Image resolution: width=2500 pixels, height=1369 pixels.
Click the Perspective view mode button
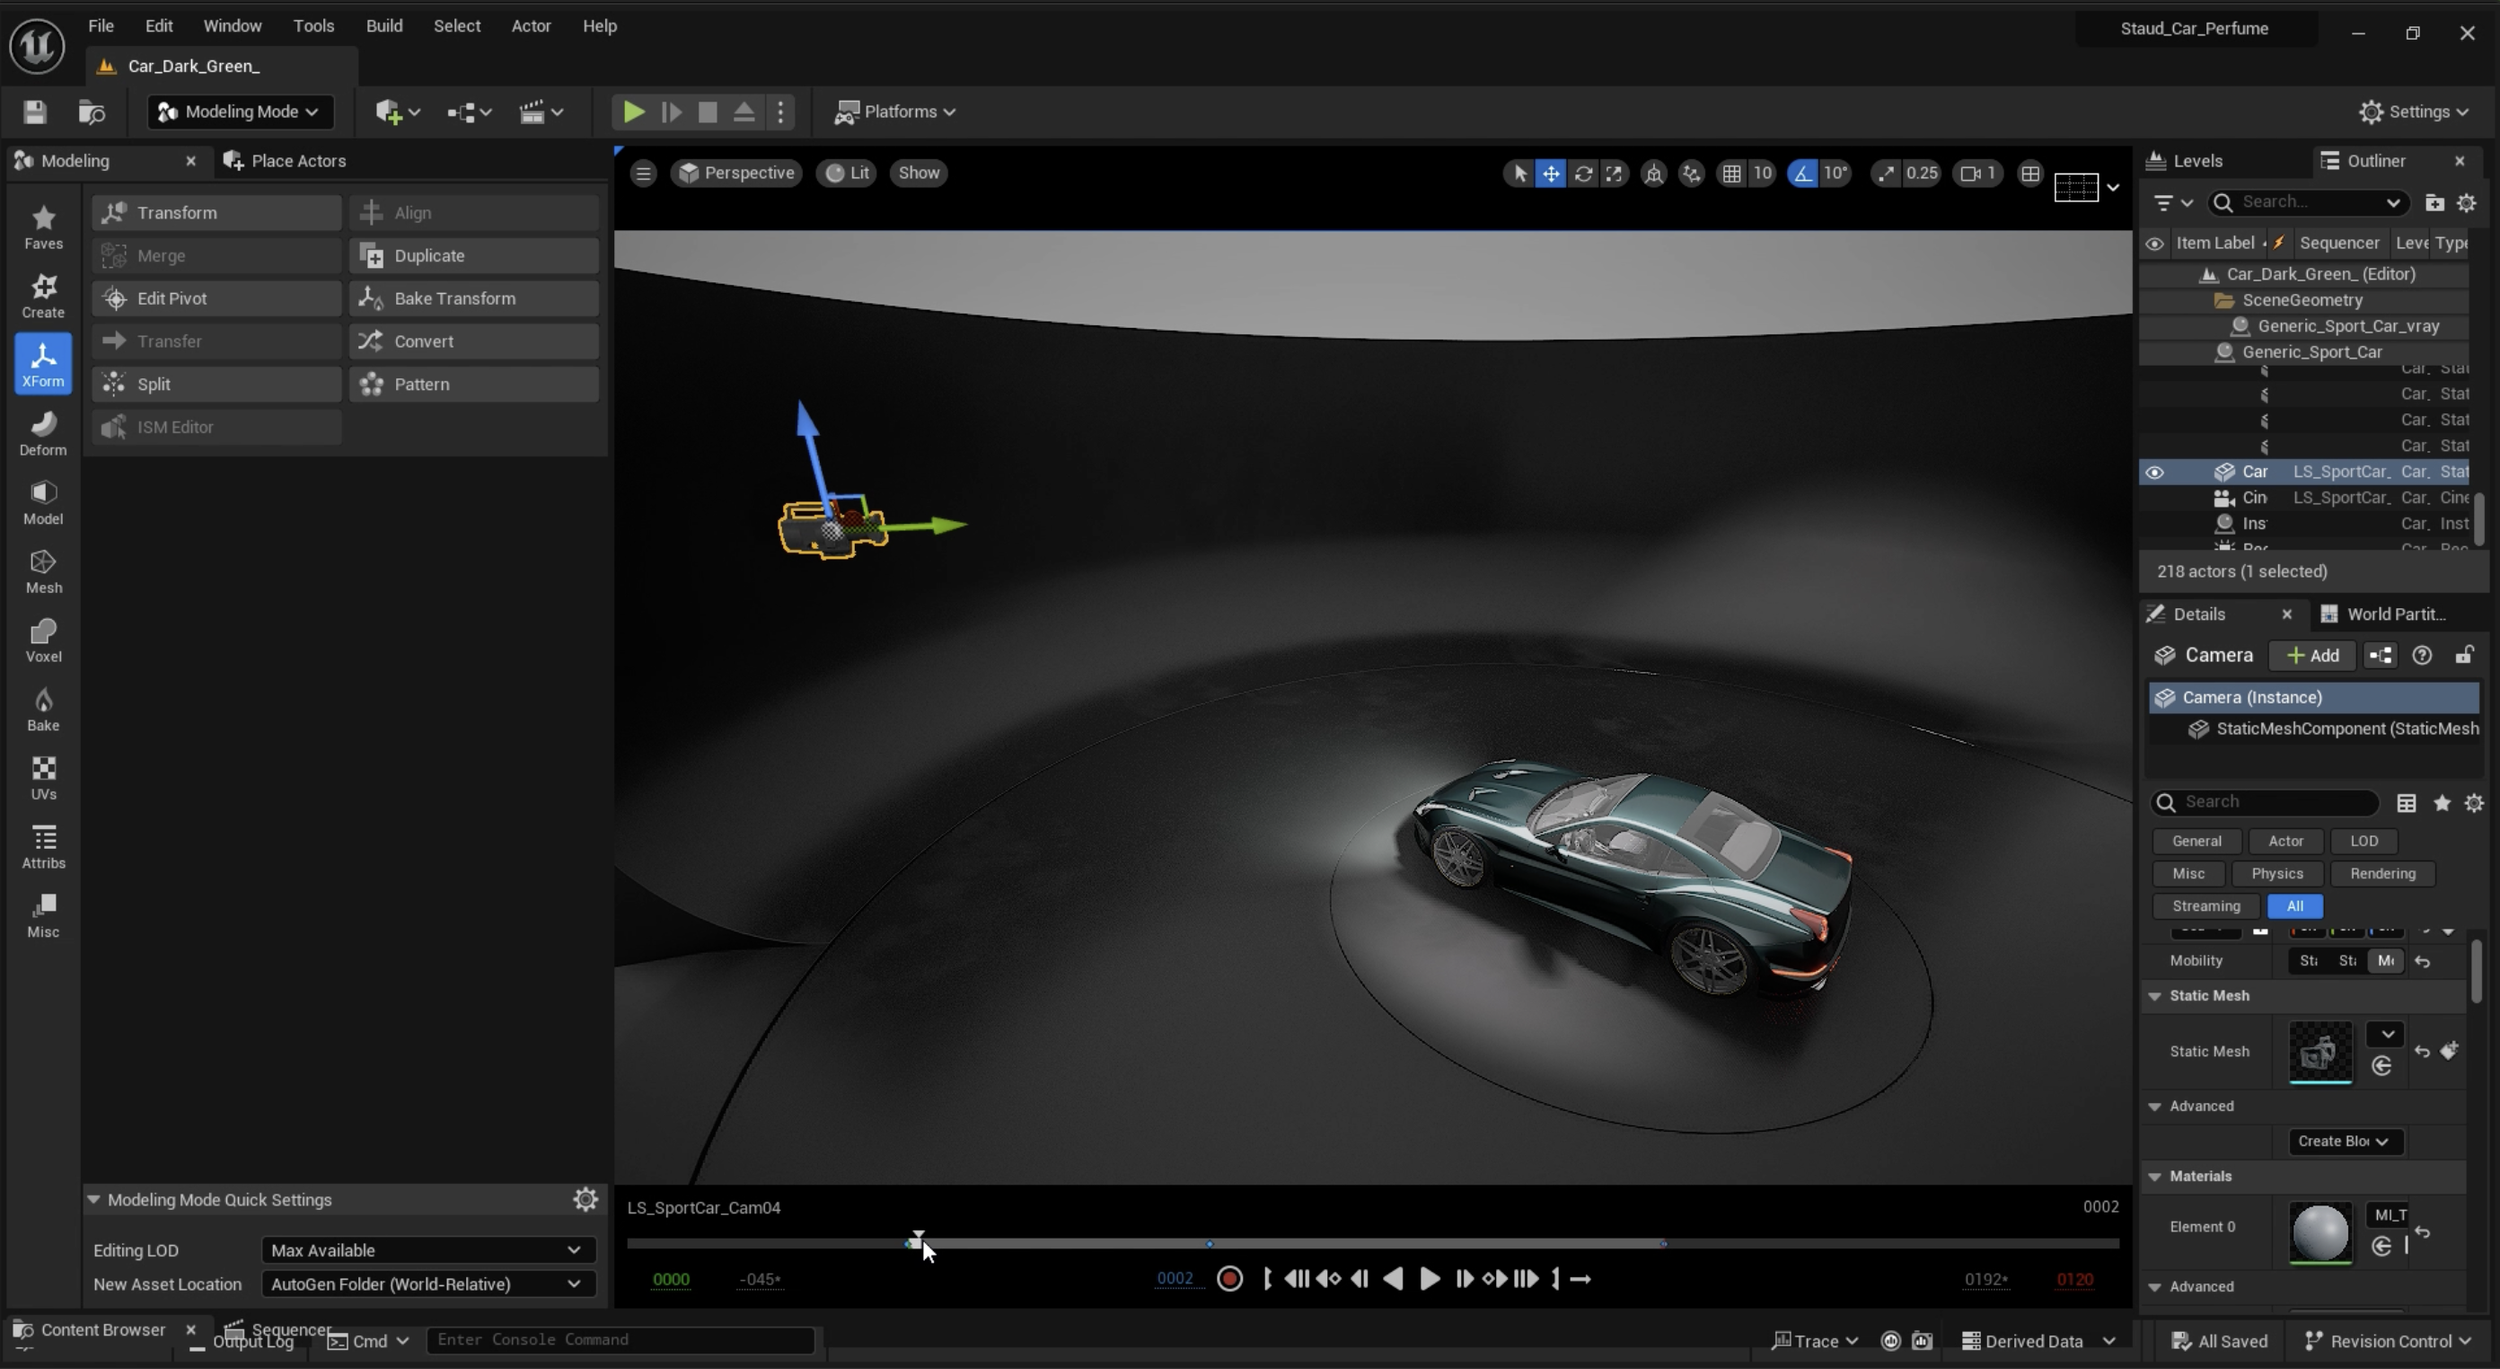(x=737, y=173)
